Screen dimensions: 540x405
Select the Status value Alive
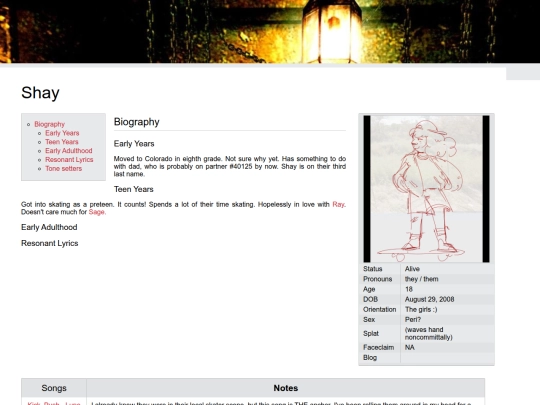(x=412, y=269)
